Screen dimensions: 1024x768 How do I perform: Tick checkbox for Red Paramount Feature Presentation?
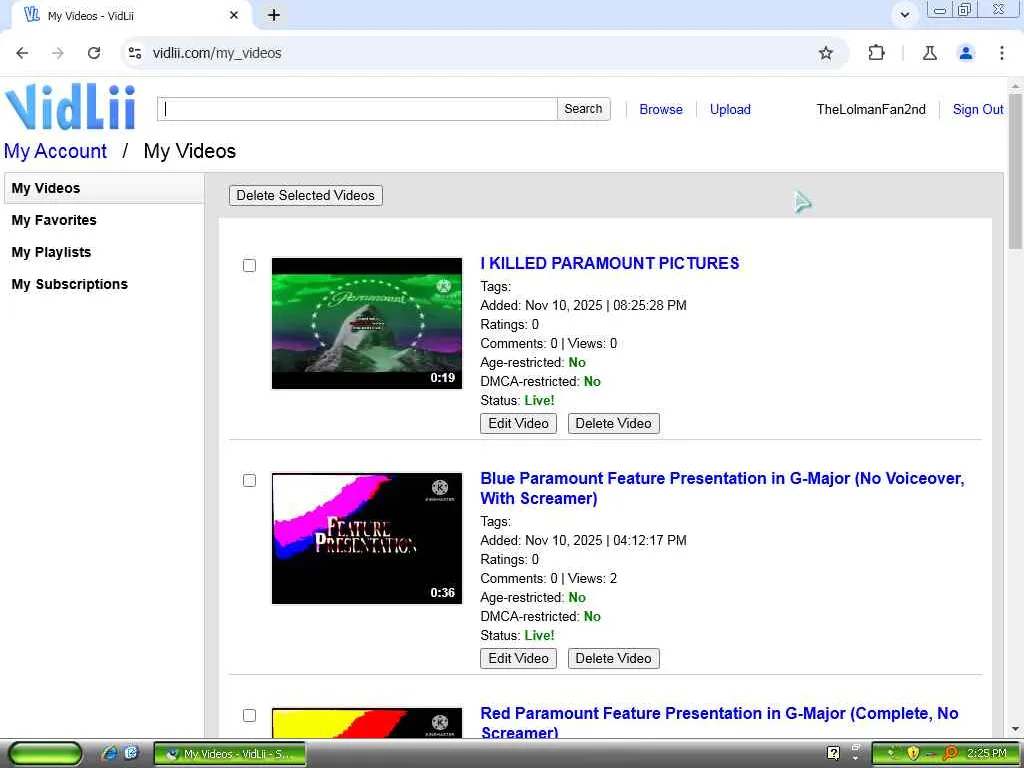point(249,716)
